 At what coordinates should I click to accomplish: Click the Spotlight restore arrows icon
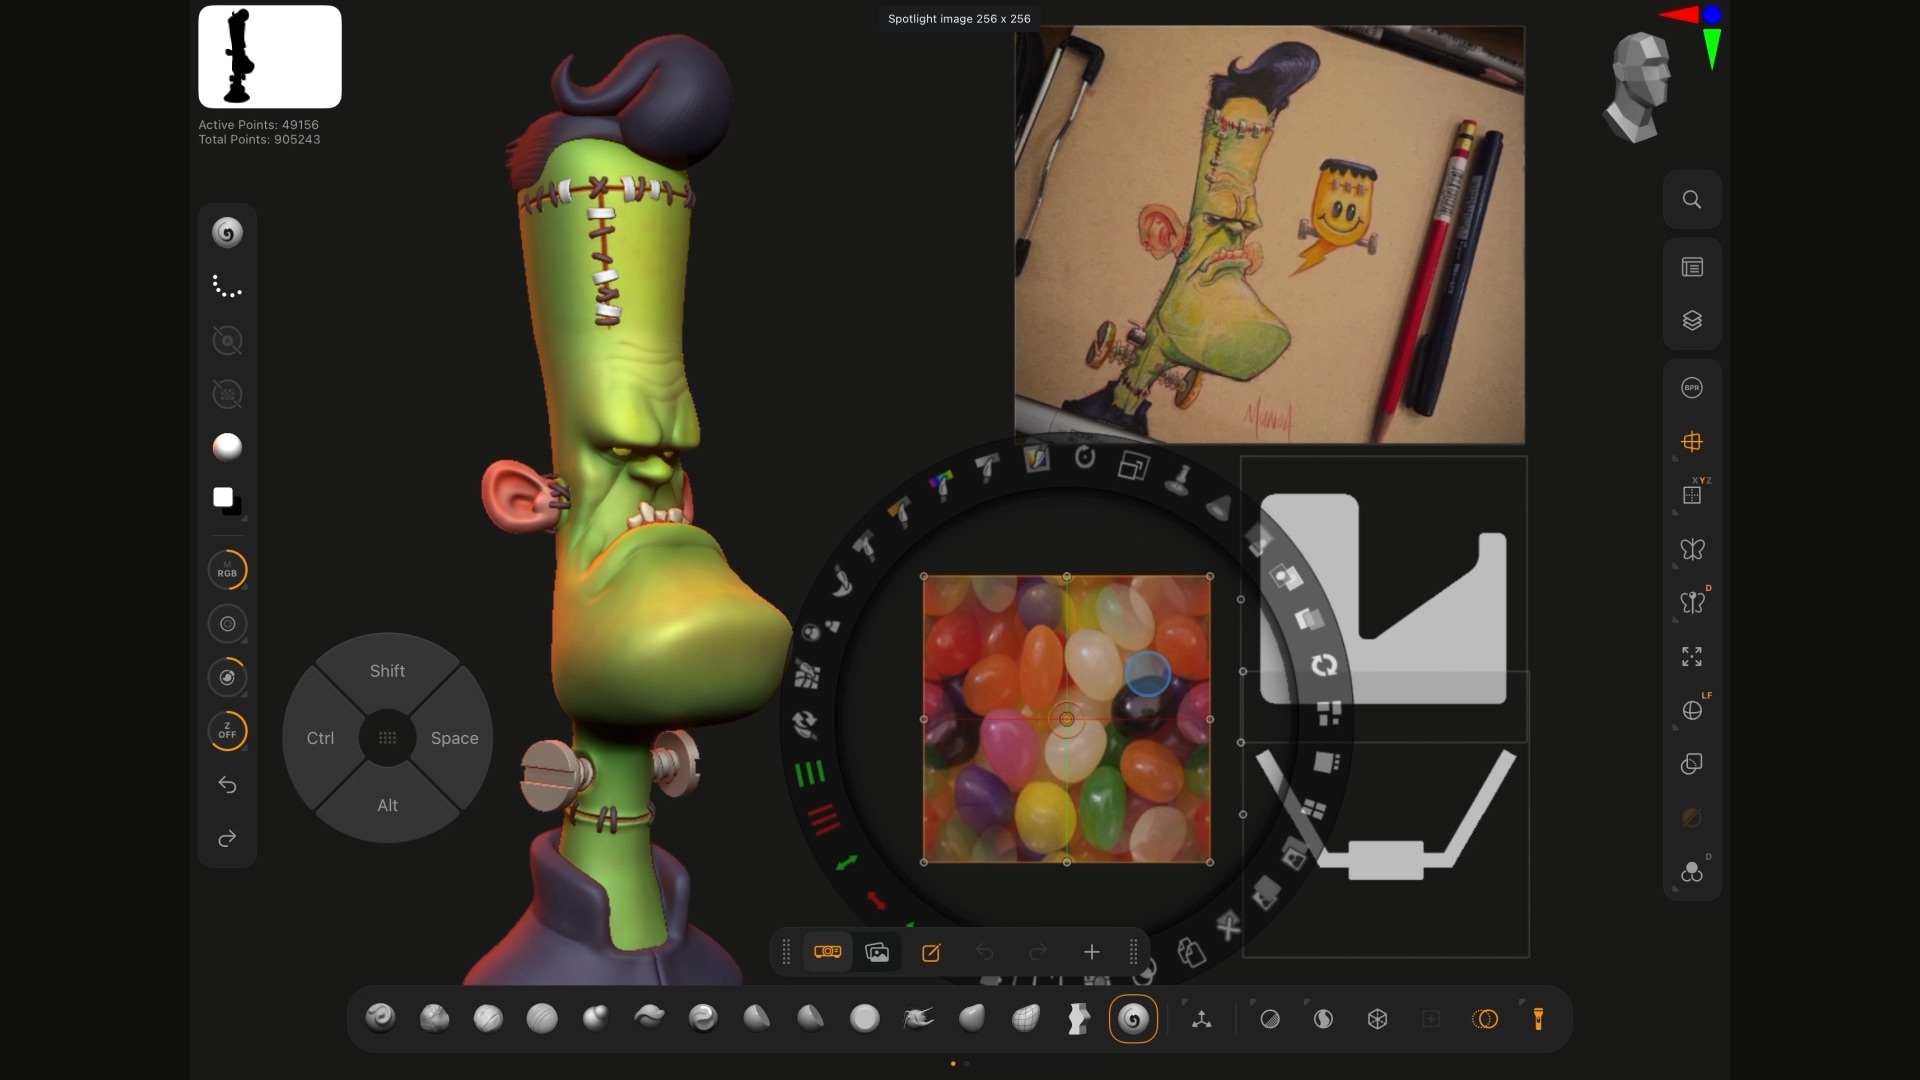[1324, 665]
